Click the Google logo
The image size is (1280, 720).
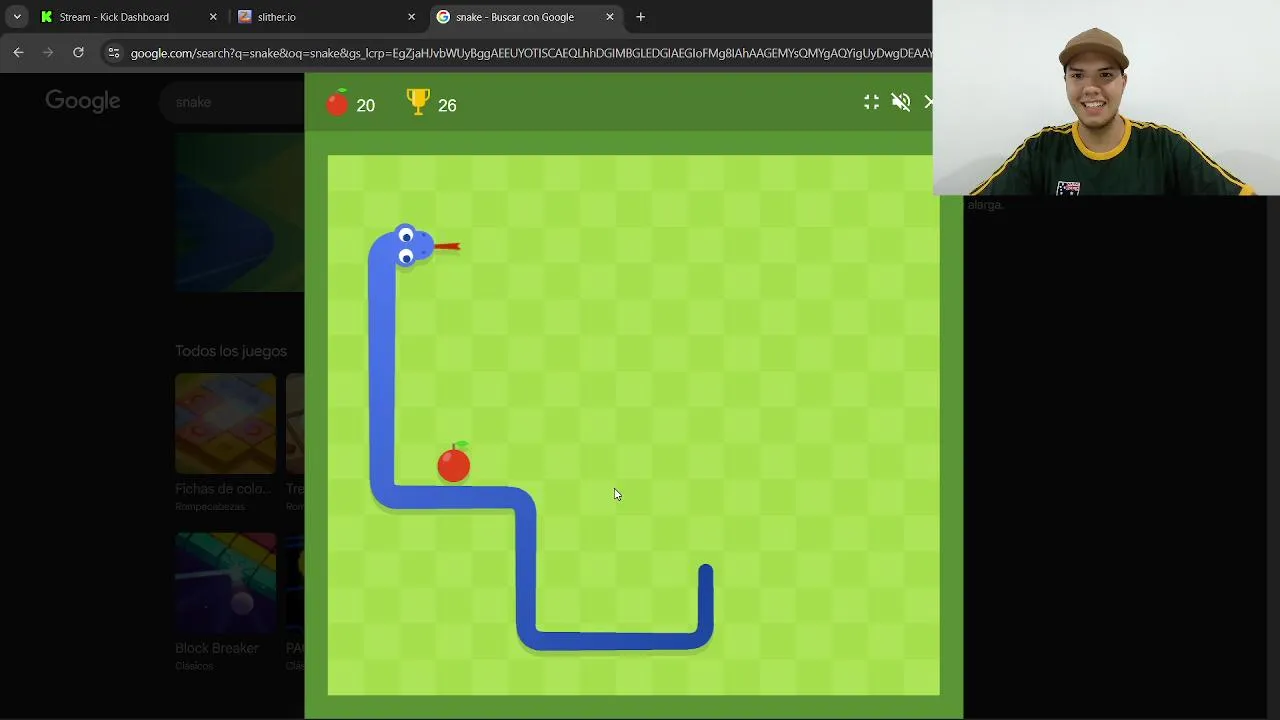[83, 101]
